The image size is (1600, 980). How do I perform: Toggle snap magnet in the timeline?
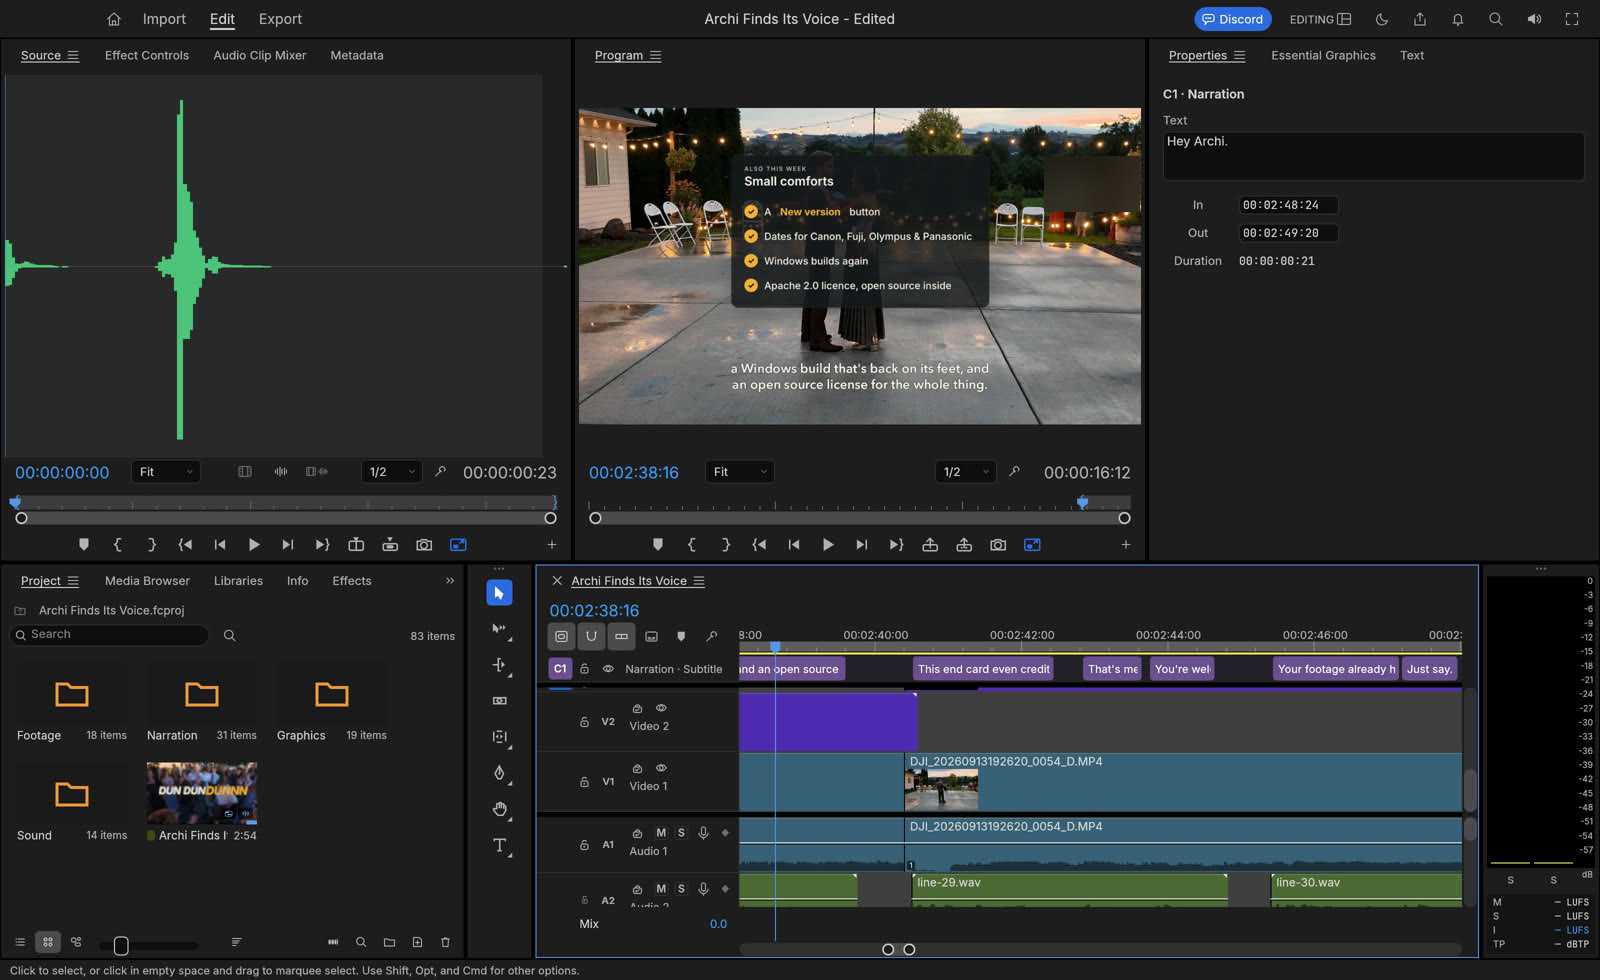tap(592, 636)
